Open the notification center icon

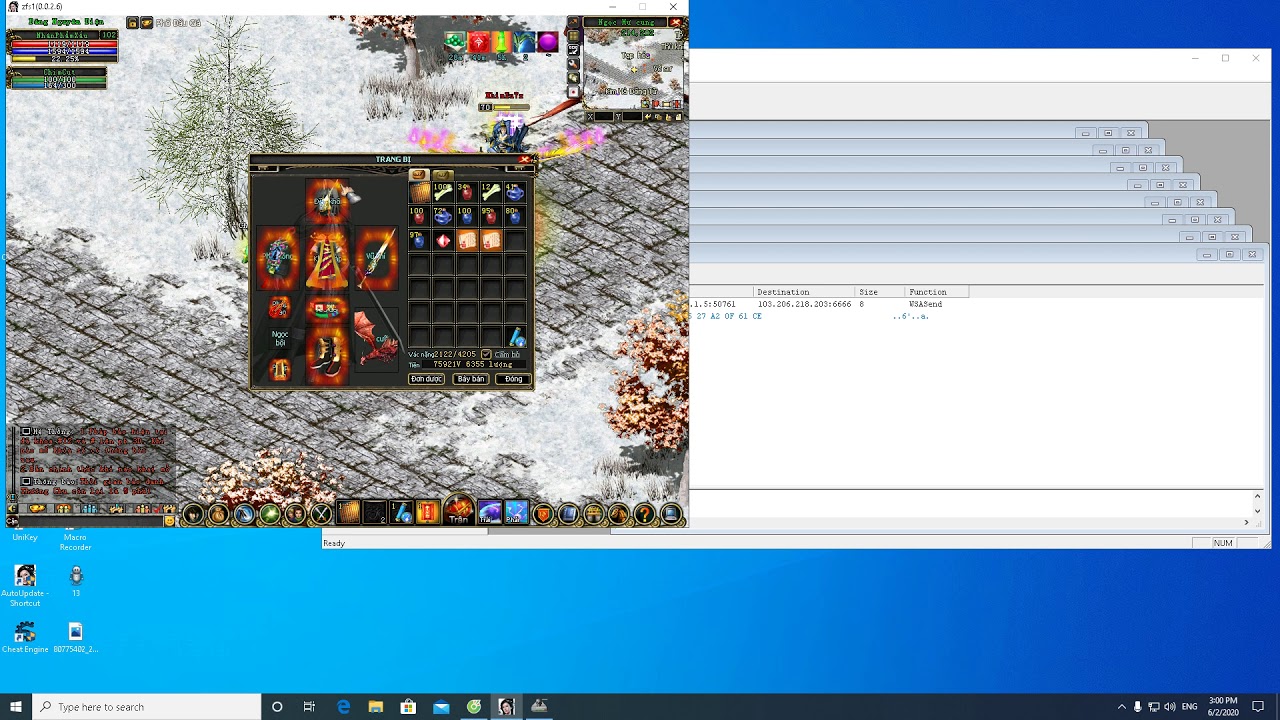point(1258,707)
